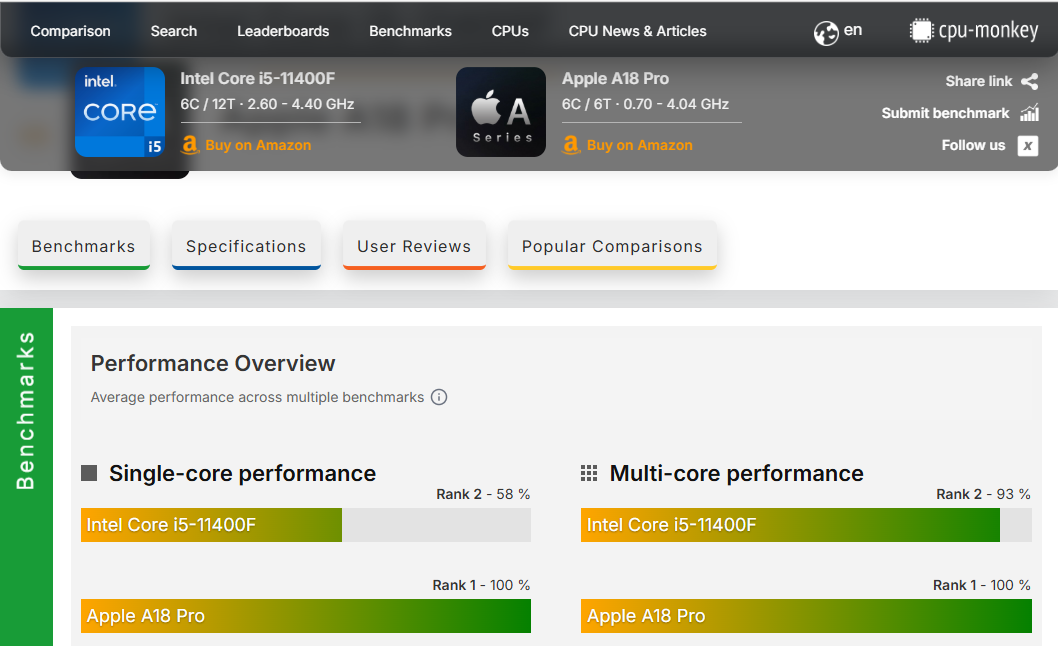
Task: Go to CPU News & Articles
Action: (x=637, y=31)
